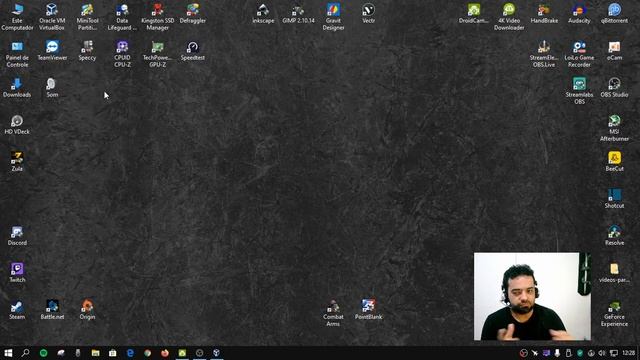Select the Audacity desktop icon
This screenshot has height=360, width=640.
click(x=579, y=13)
